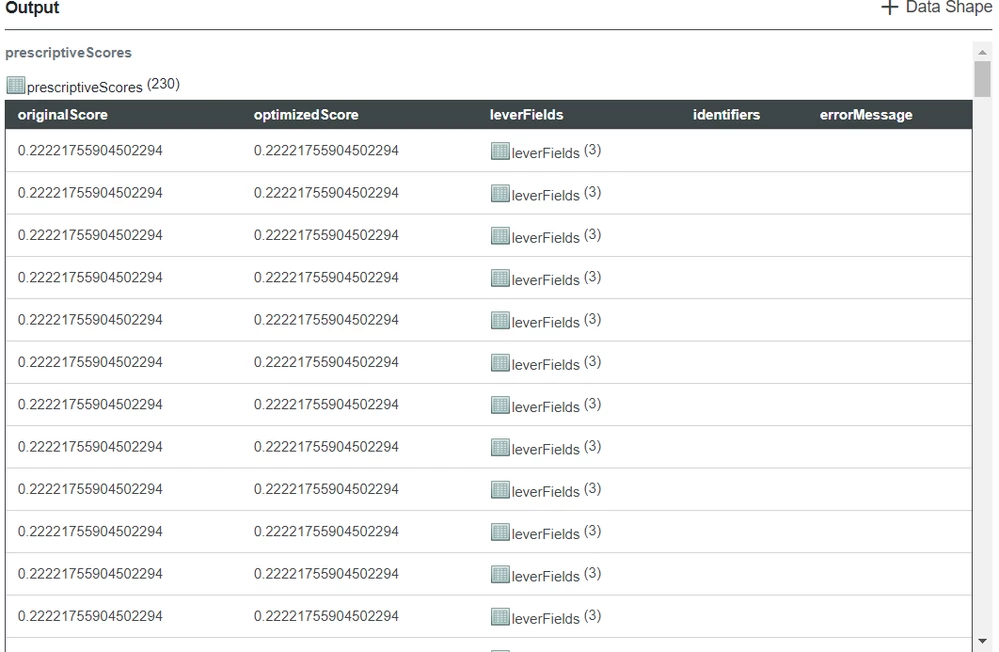999x652 pixels.
Task: Sort by originalScore column header
Action: pos(62,115)
